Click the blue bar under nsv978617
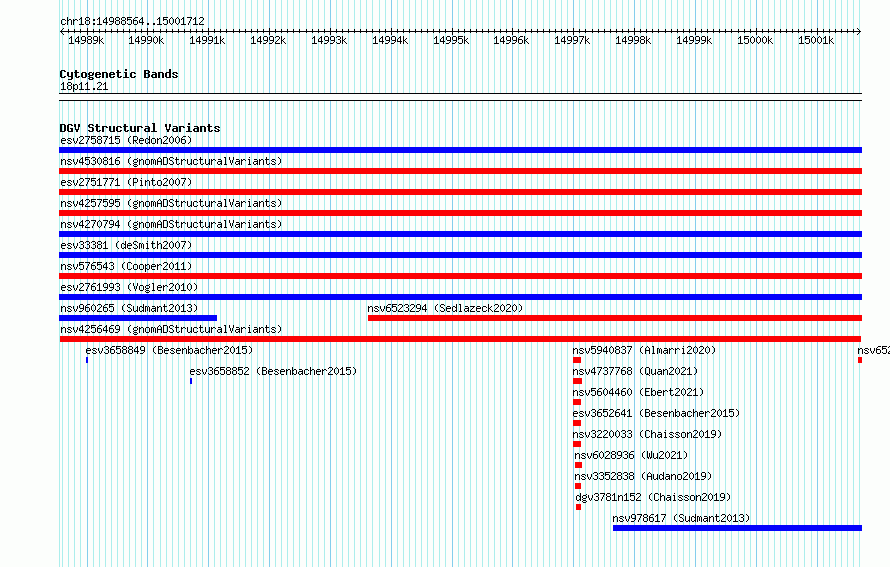Screen dimensions: 890x567 pos(737,528)
